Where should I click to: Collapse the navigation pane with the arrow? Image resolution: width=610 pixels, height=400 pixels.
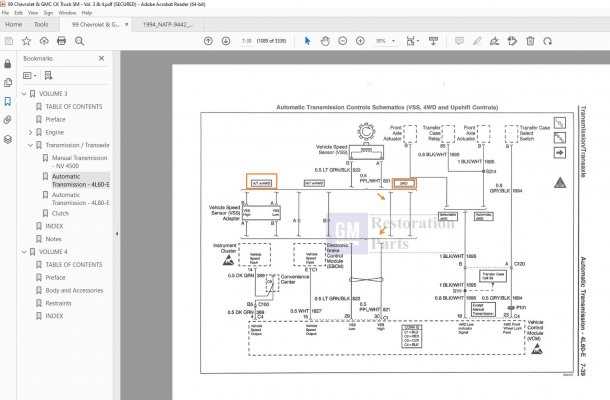(x=117, y=234)
